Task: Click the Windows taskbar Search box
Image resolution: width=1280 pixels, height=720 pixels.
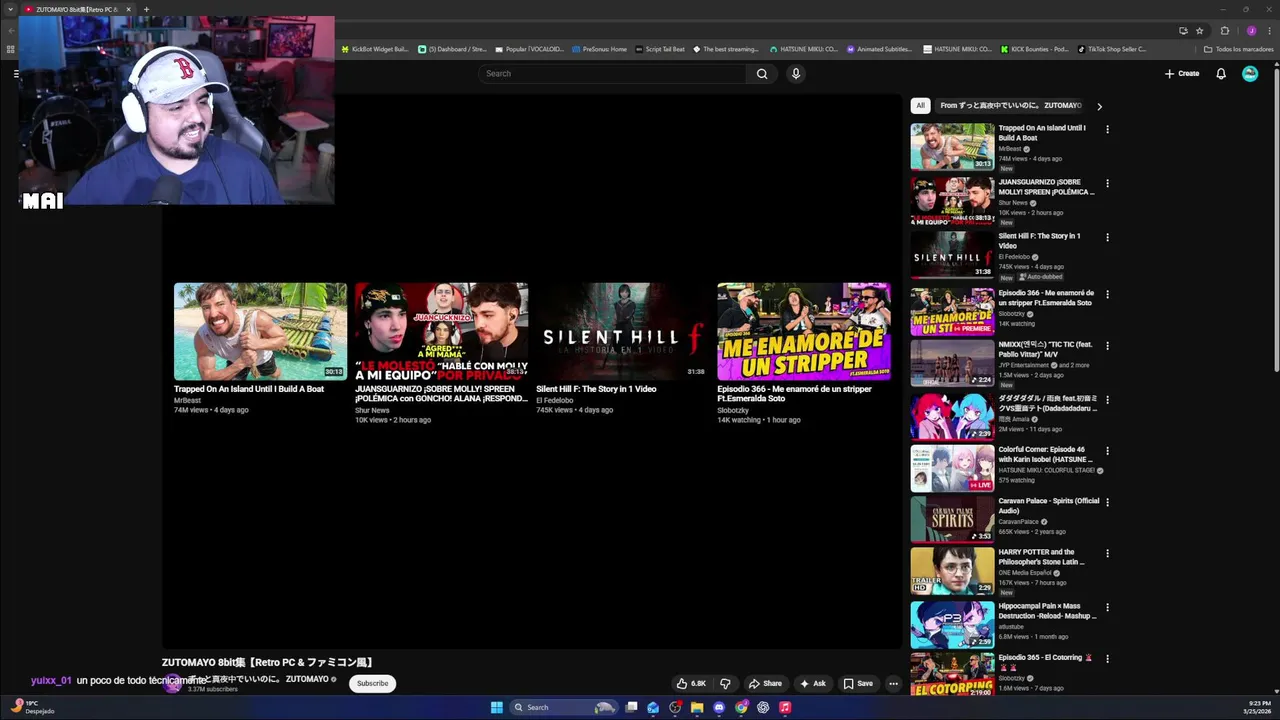Action: pyautogui.click(x=564, y=707)
